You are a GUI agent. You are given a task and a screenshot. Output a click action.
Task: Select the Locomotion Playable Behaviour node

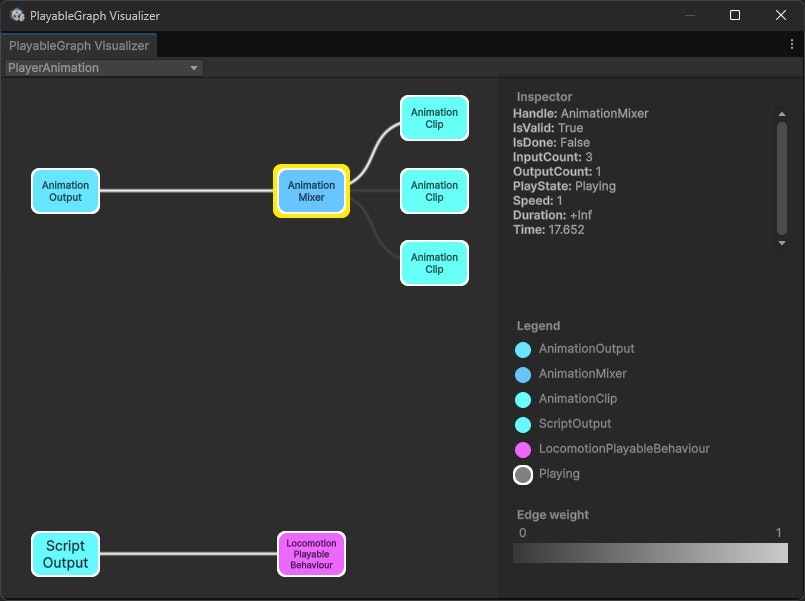(x=311, y=553)
